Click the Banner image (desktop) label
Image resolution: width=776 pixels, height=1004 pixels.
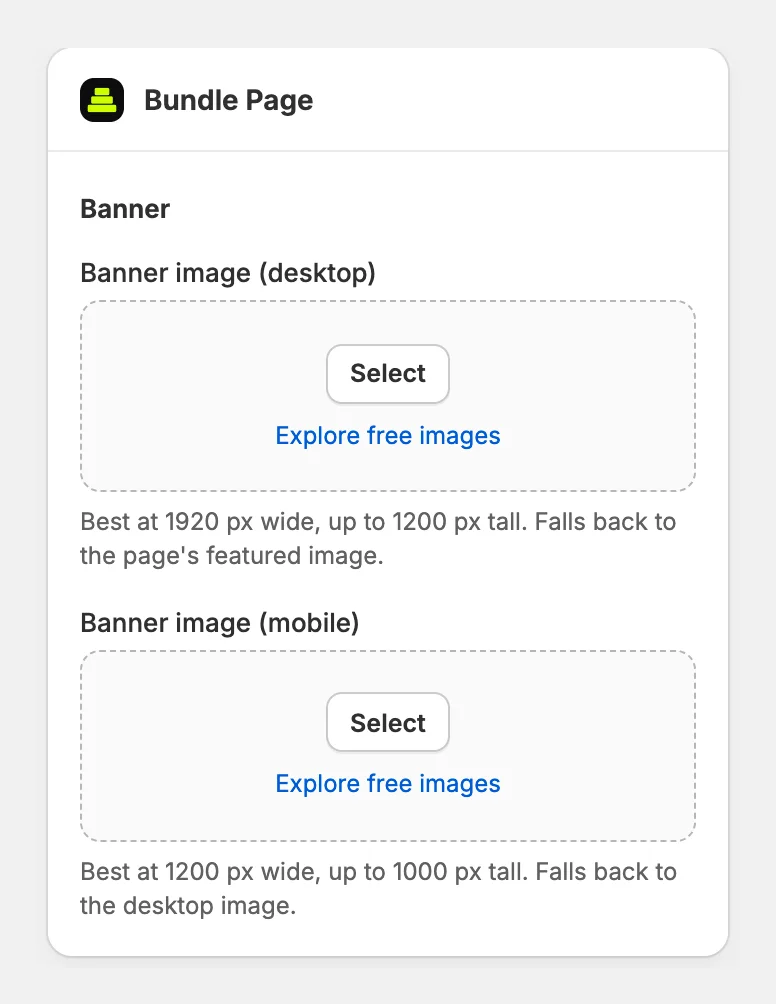[x=228, y=273]
